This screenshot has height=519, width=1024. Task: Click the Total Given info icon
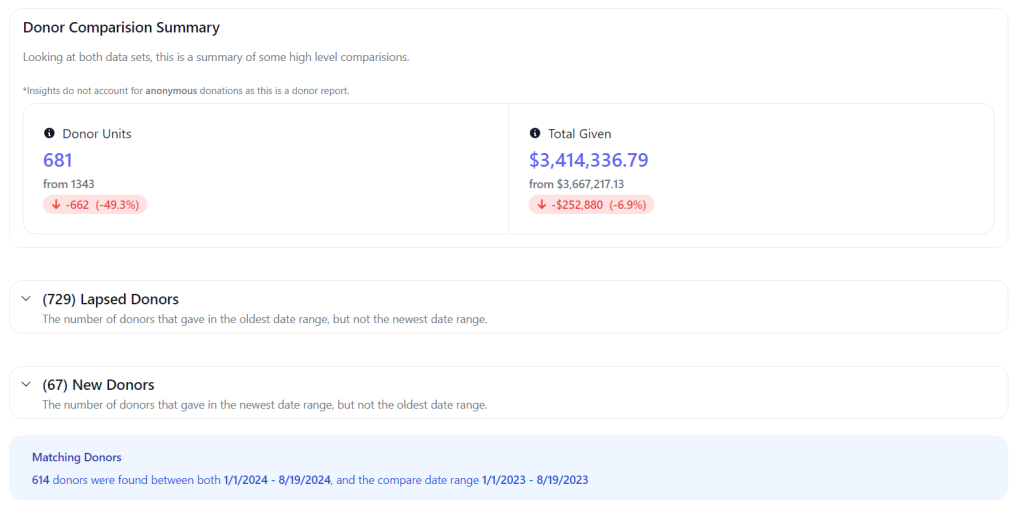pos(535,133)
